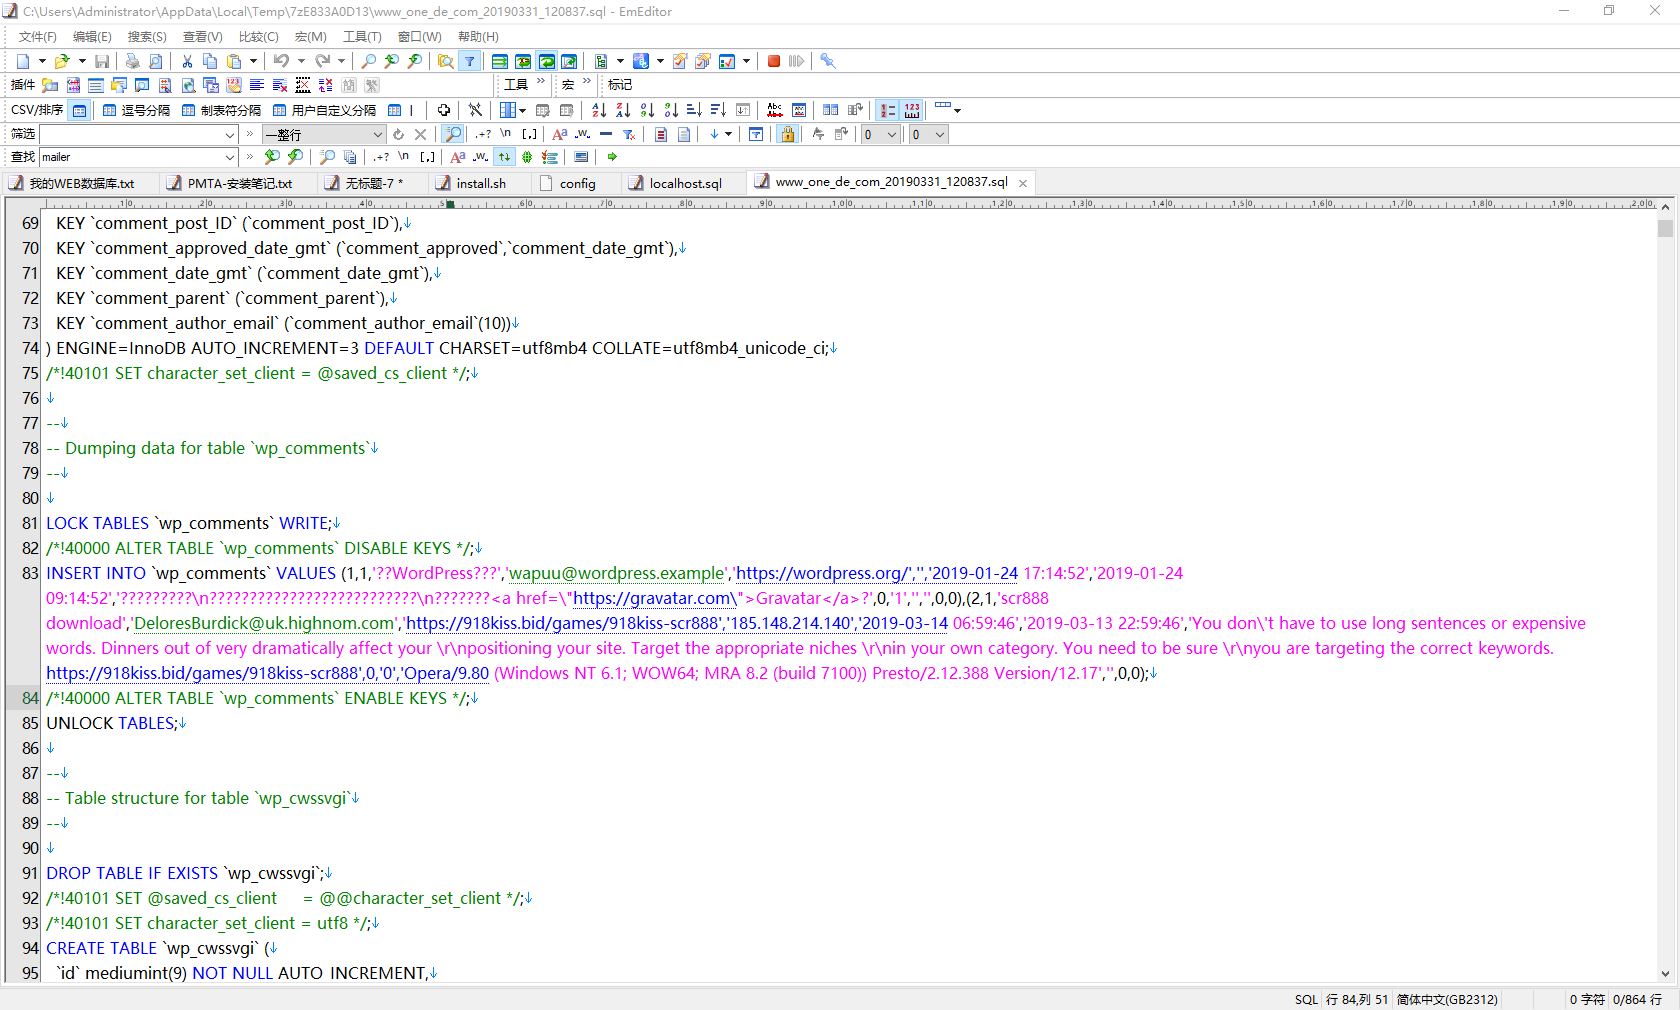The image size is (1680, 1010).
Task: Open the New file dropdown arrow
Action: coord(42,61)
